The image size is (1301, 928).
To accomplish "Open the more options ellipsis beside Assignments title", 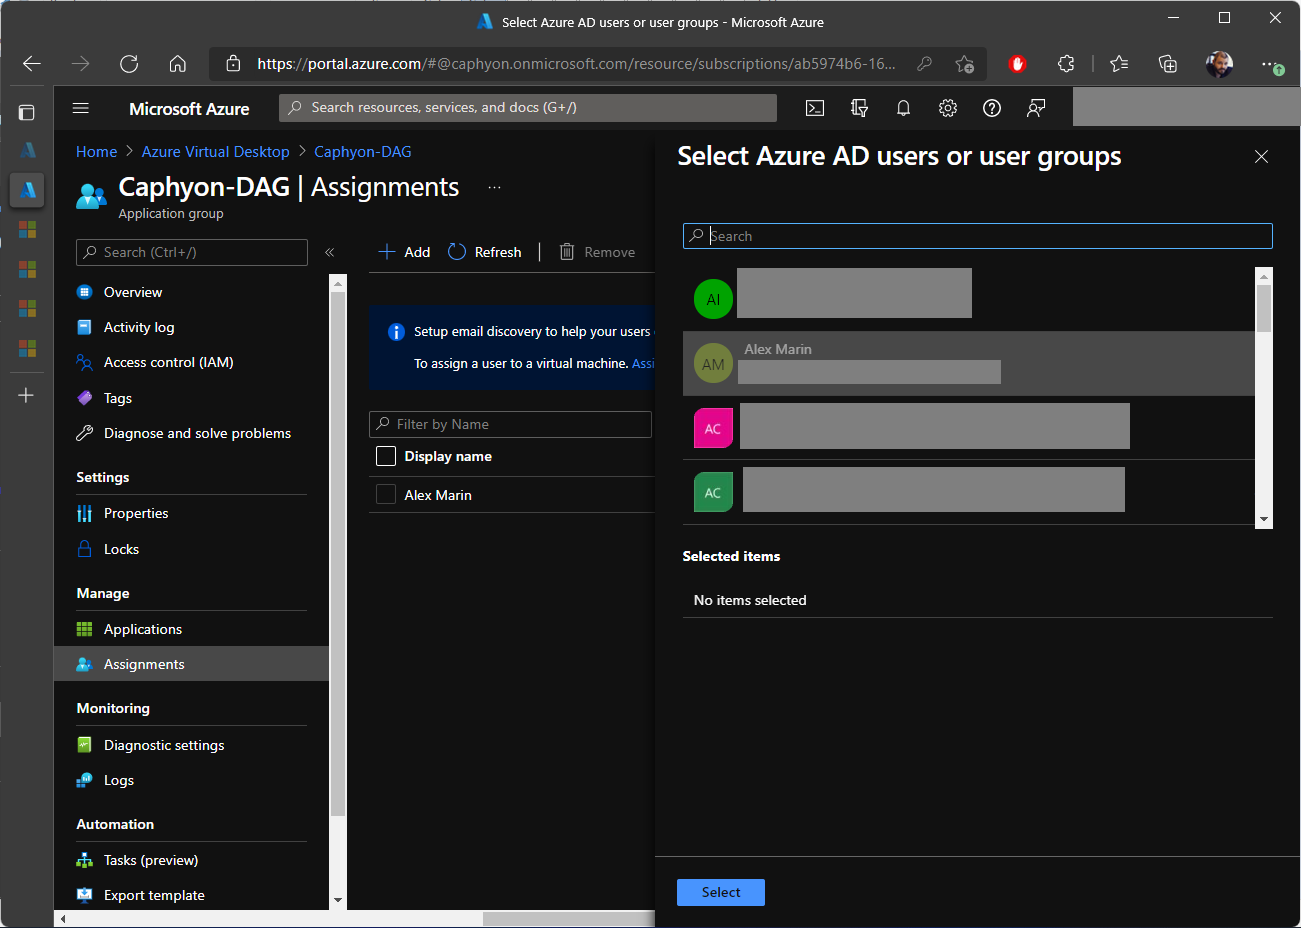I will point(494,187).
